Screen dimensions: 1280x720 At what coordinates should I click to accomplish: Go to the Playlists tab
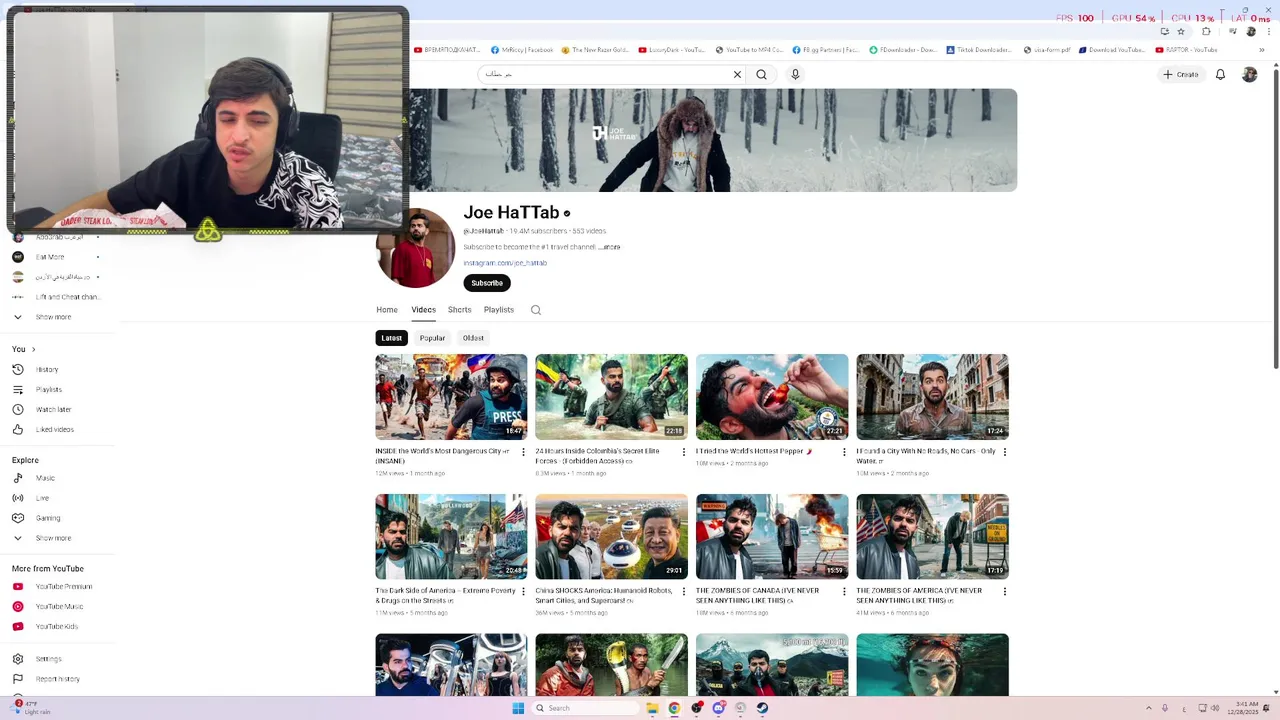(499, 310)
